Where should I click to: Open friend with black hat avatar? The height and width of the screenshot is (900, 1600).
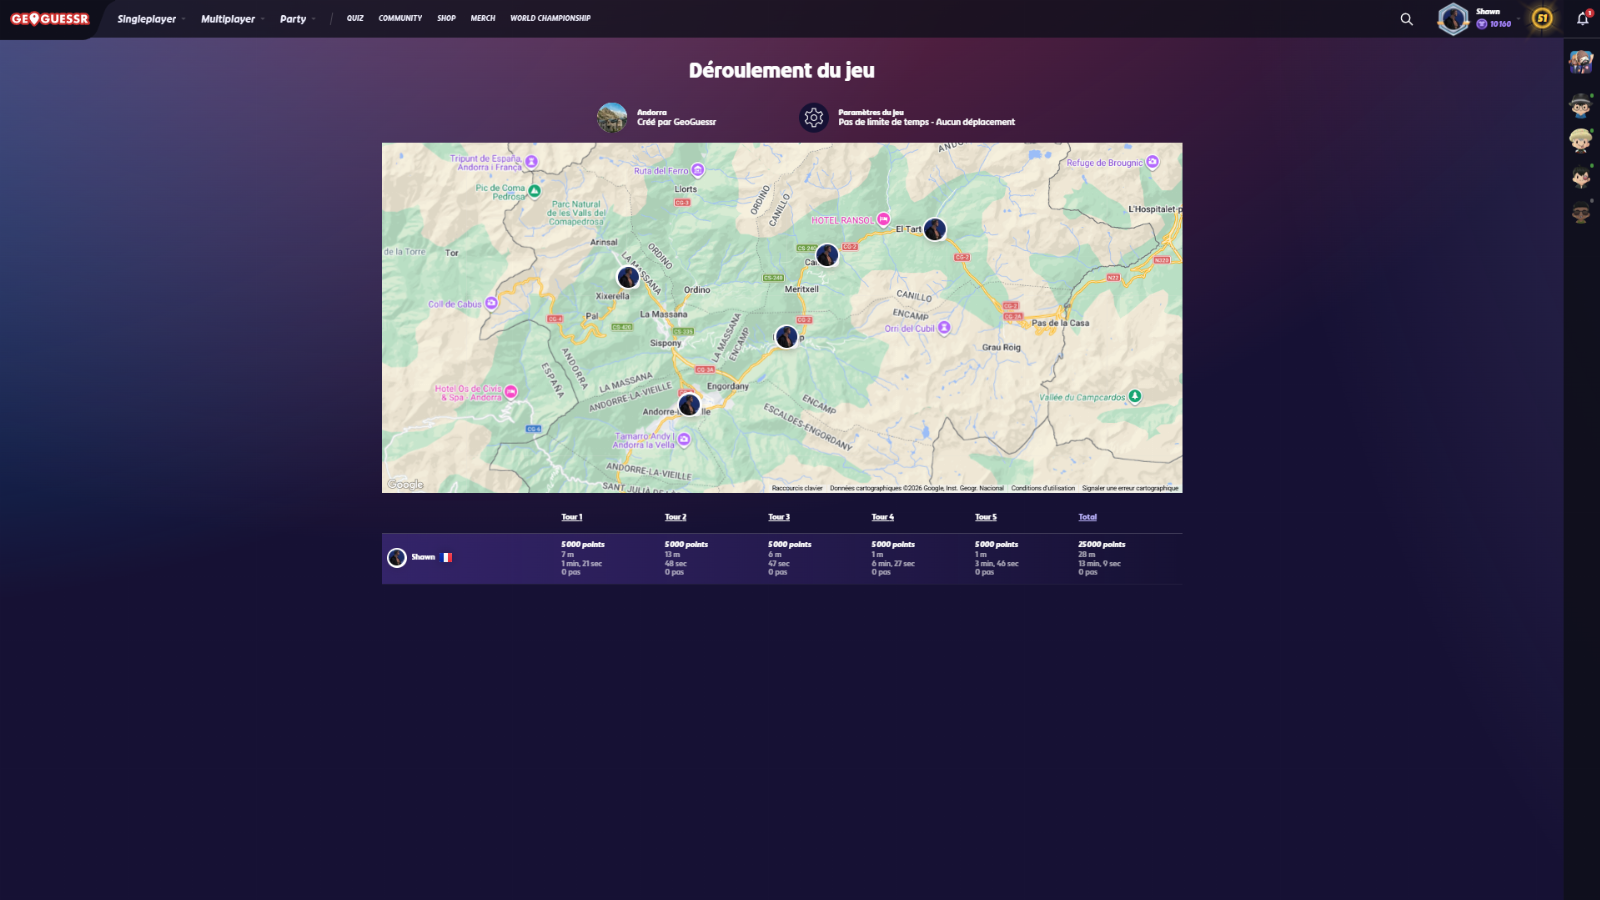(x=1580, y=104)
